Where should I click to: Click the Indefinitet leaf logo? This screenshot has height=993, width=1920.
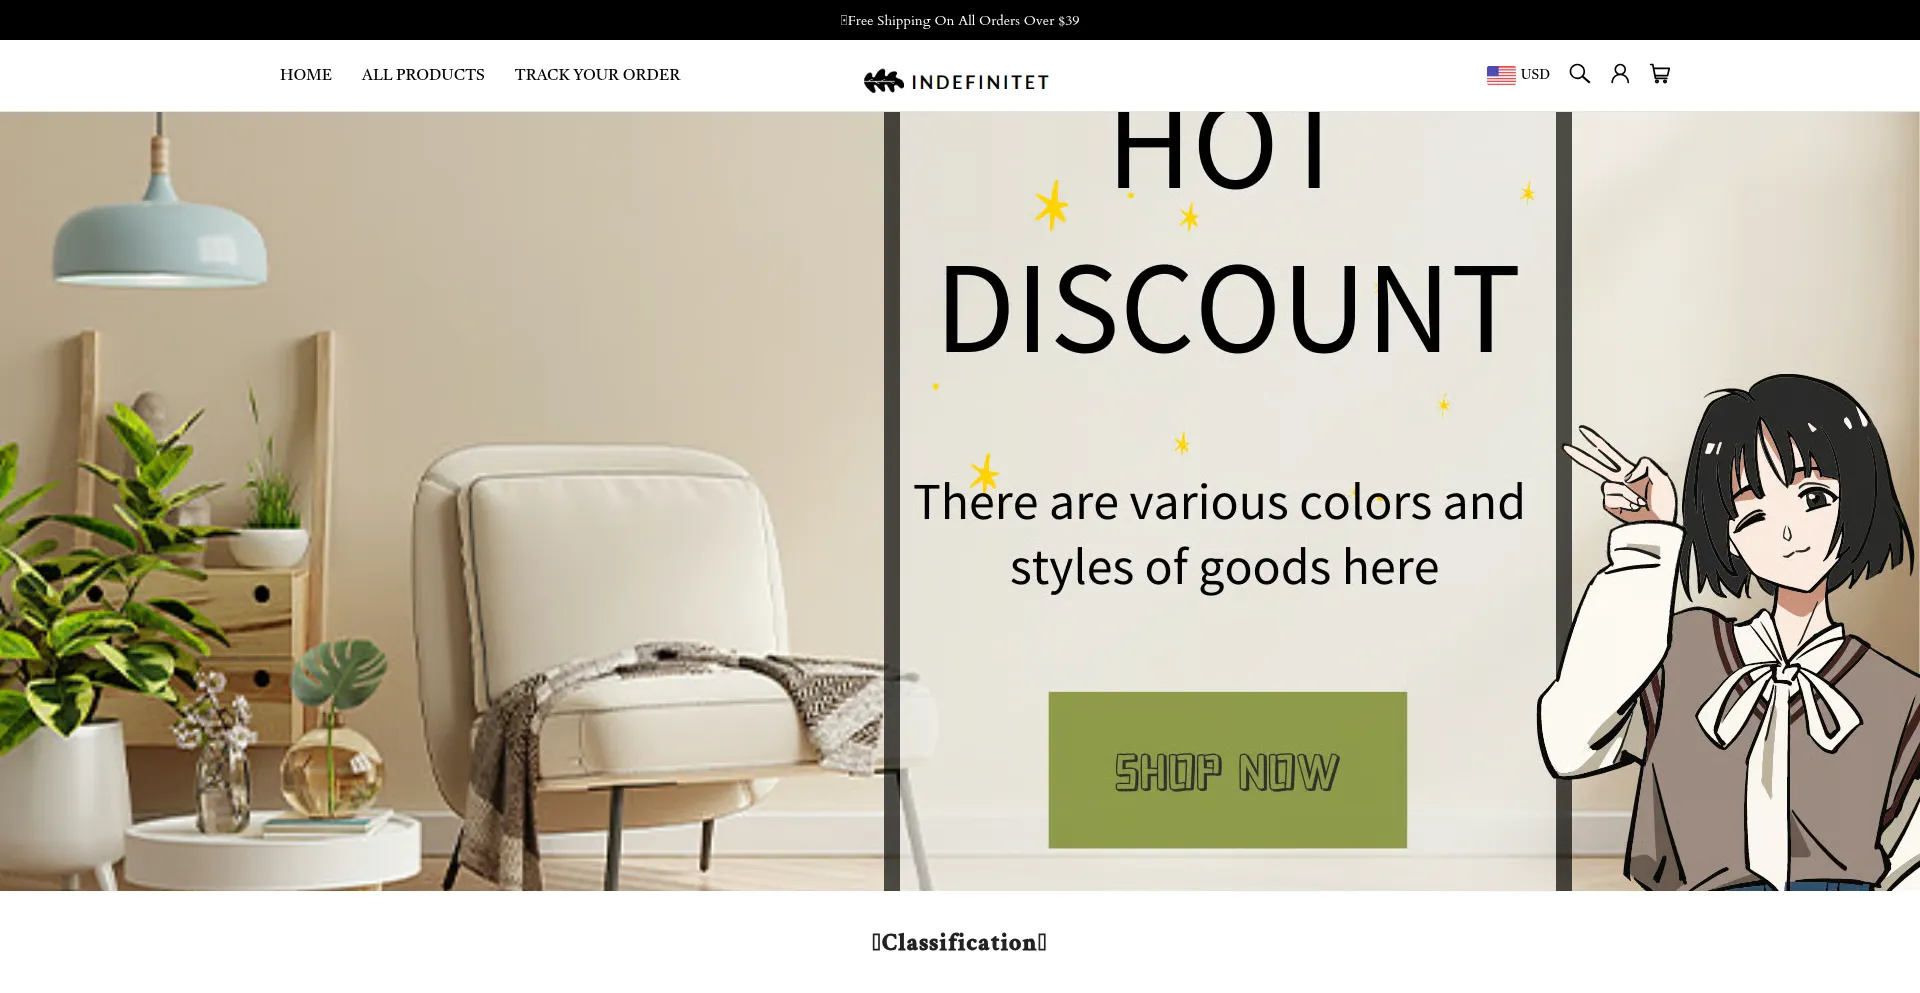pos(884,81)
